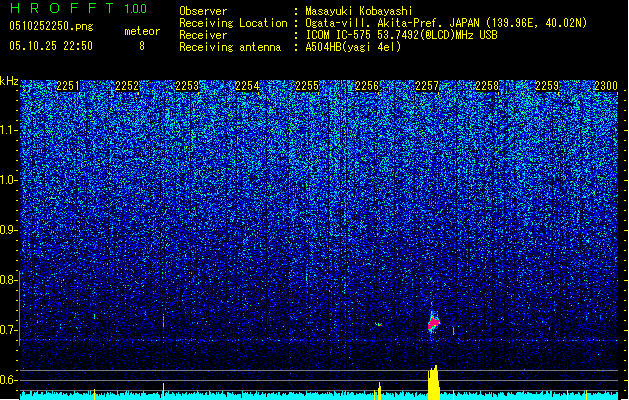Click the green 'meteor' label

[142, 31]
